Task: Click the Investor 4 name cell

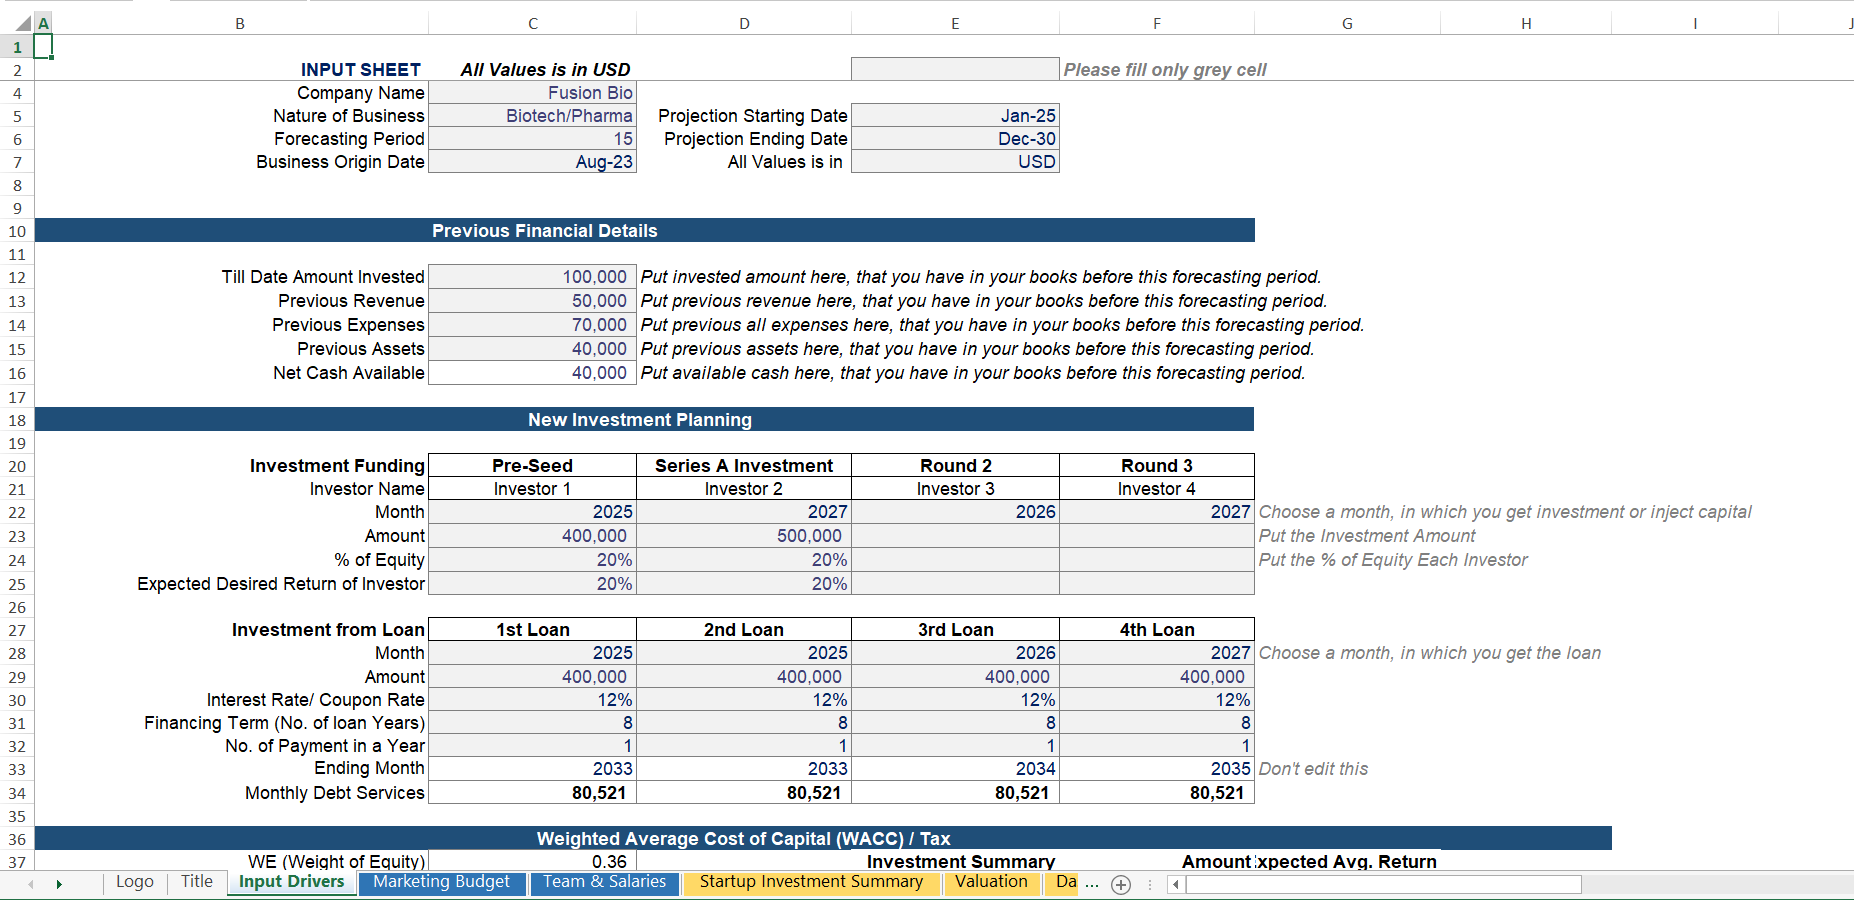Action: tap(1157, 489)
